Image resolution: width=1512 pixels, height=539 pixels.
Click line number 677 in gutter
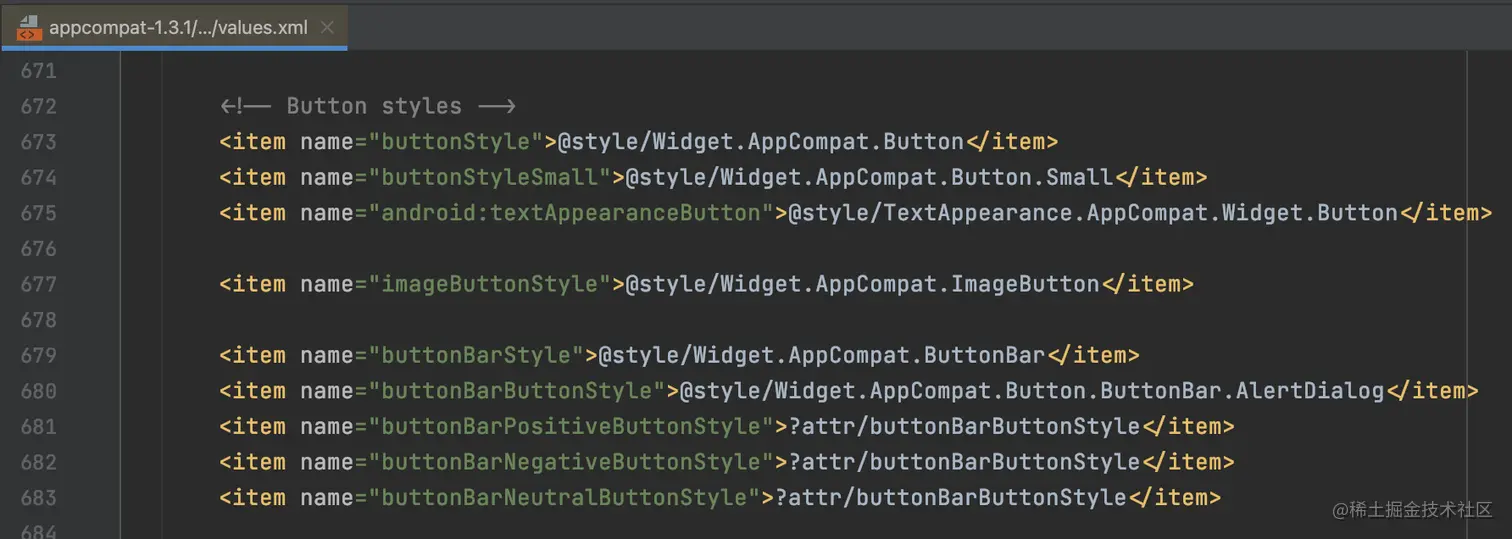(38, 284)
